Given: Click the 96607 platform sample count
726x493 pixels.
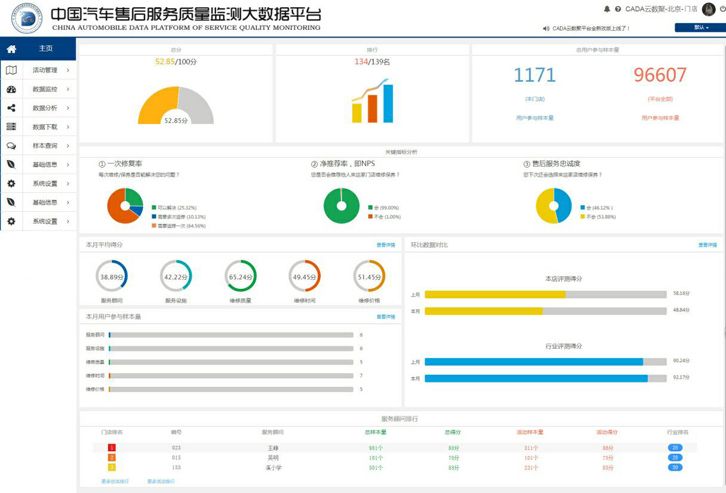Looking at the screenshot, I should pyautogui.click(x=660, y=75).
